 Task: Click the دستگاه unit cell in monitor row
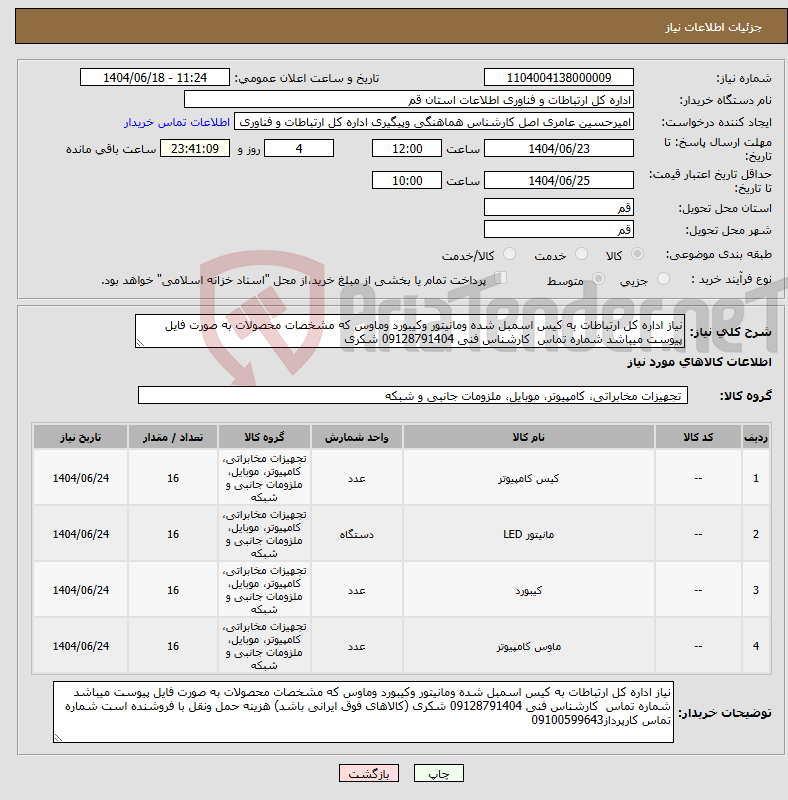[357, 534]
